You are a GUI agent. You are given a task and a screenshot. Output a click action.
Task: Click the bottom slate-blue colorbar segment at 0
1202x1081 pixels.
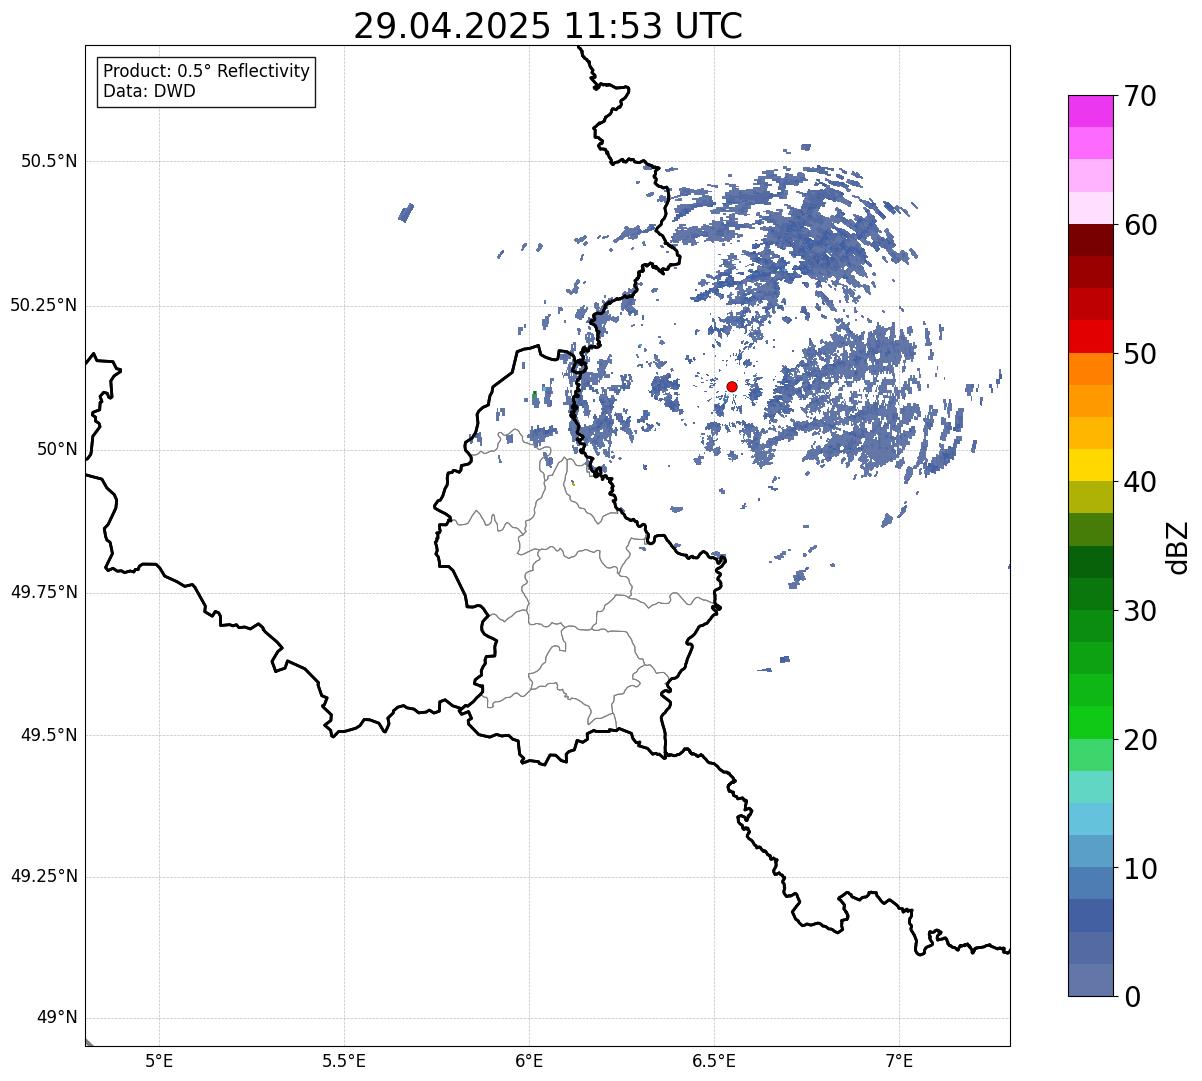(1091, 980)
